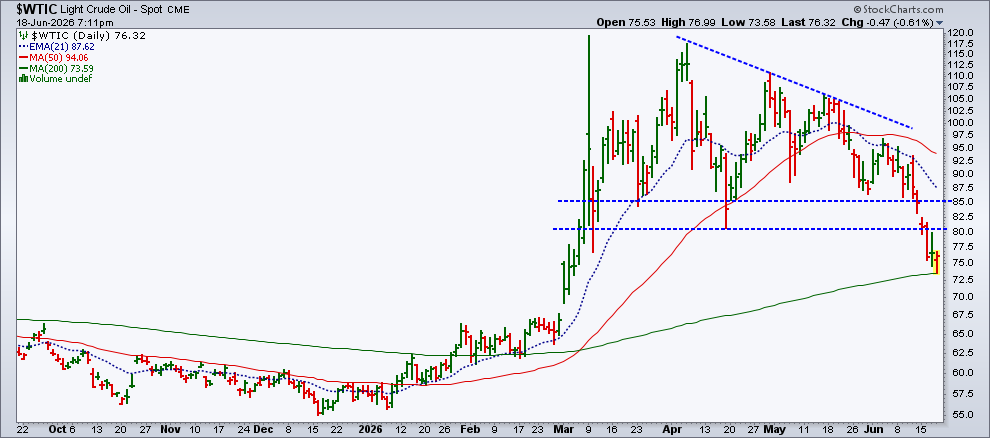Click the 100.0 price axis label
The width and height of the screenshot is (990, 438).
(959, 122)
